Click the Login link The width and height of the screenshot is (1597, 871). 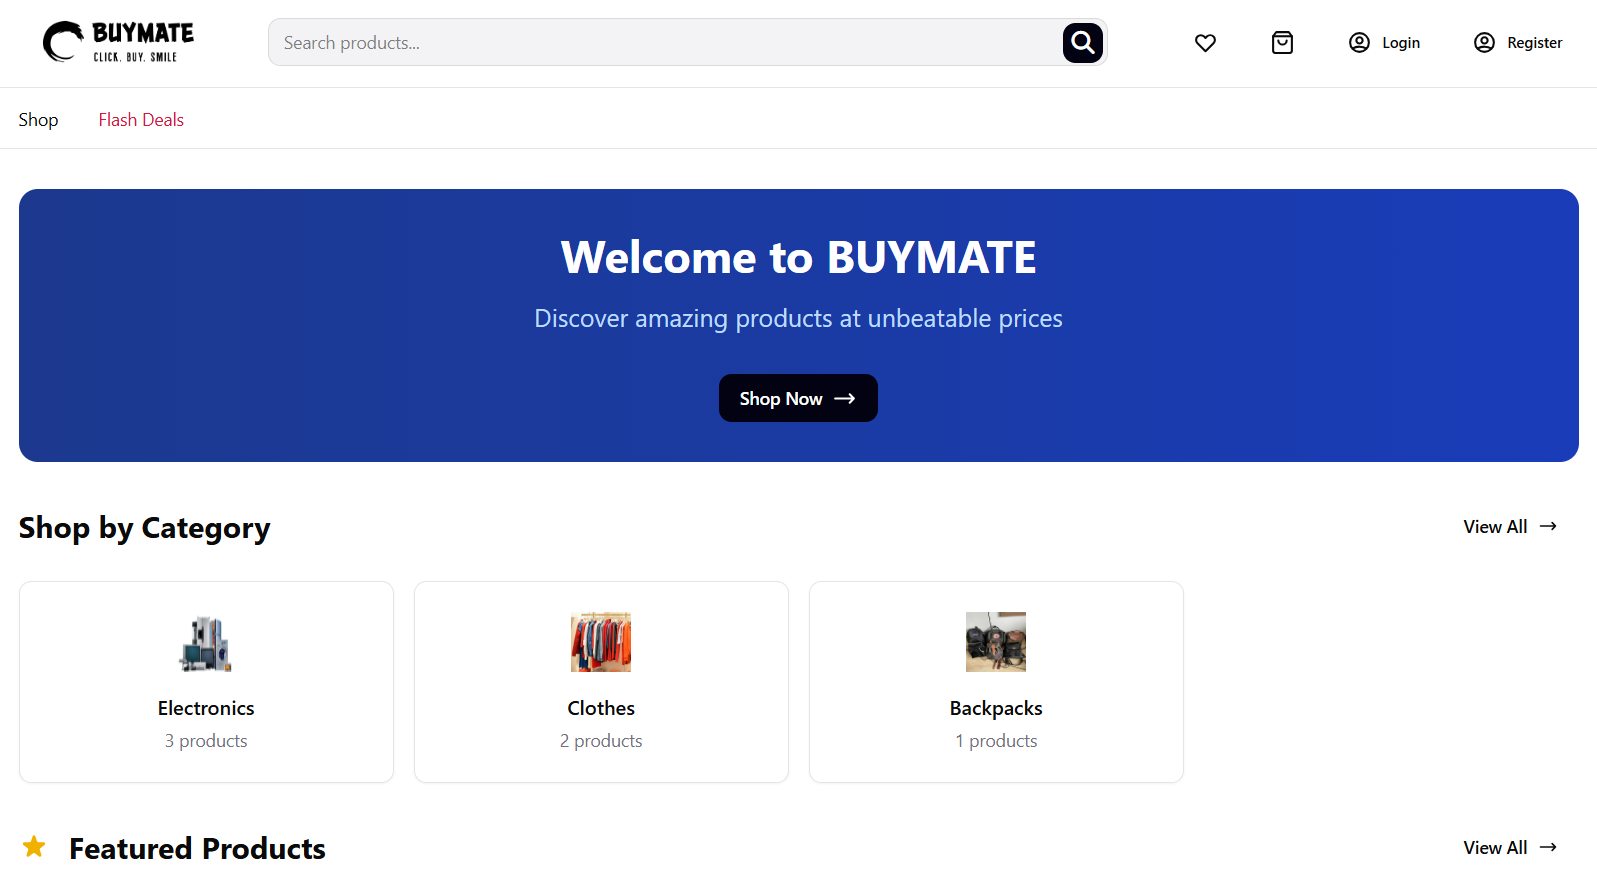[x=1384, y=42]
